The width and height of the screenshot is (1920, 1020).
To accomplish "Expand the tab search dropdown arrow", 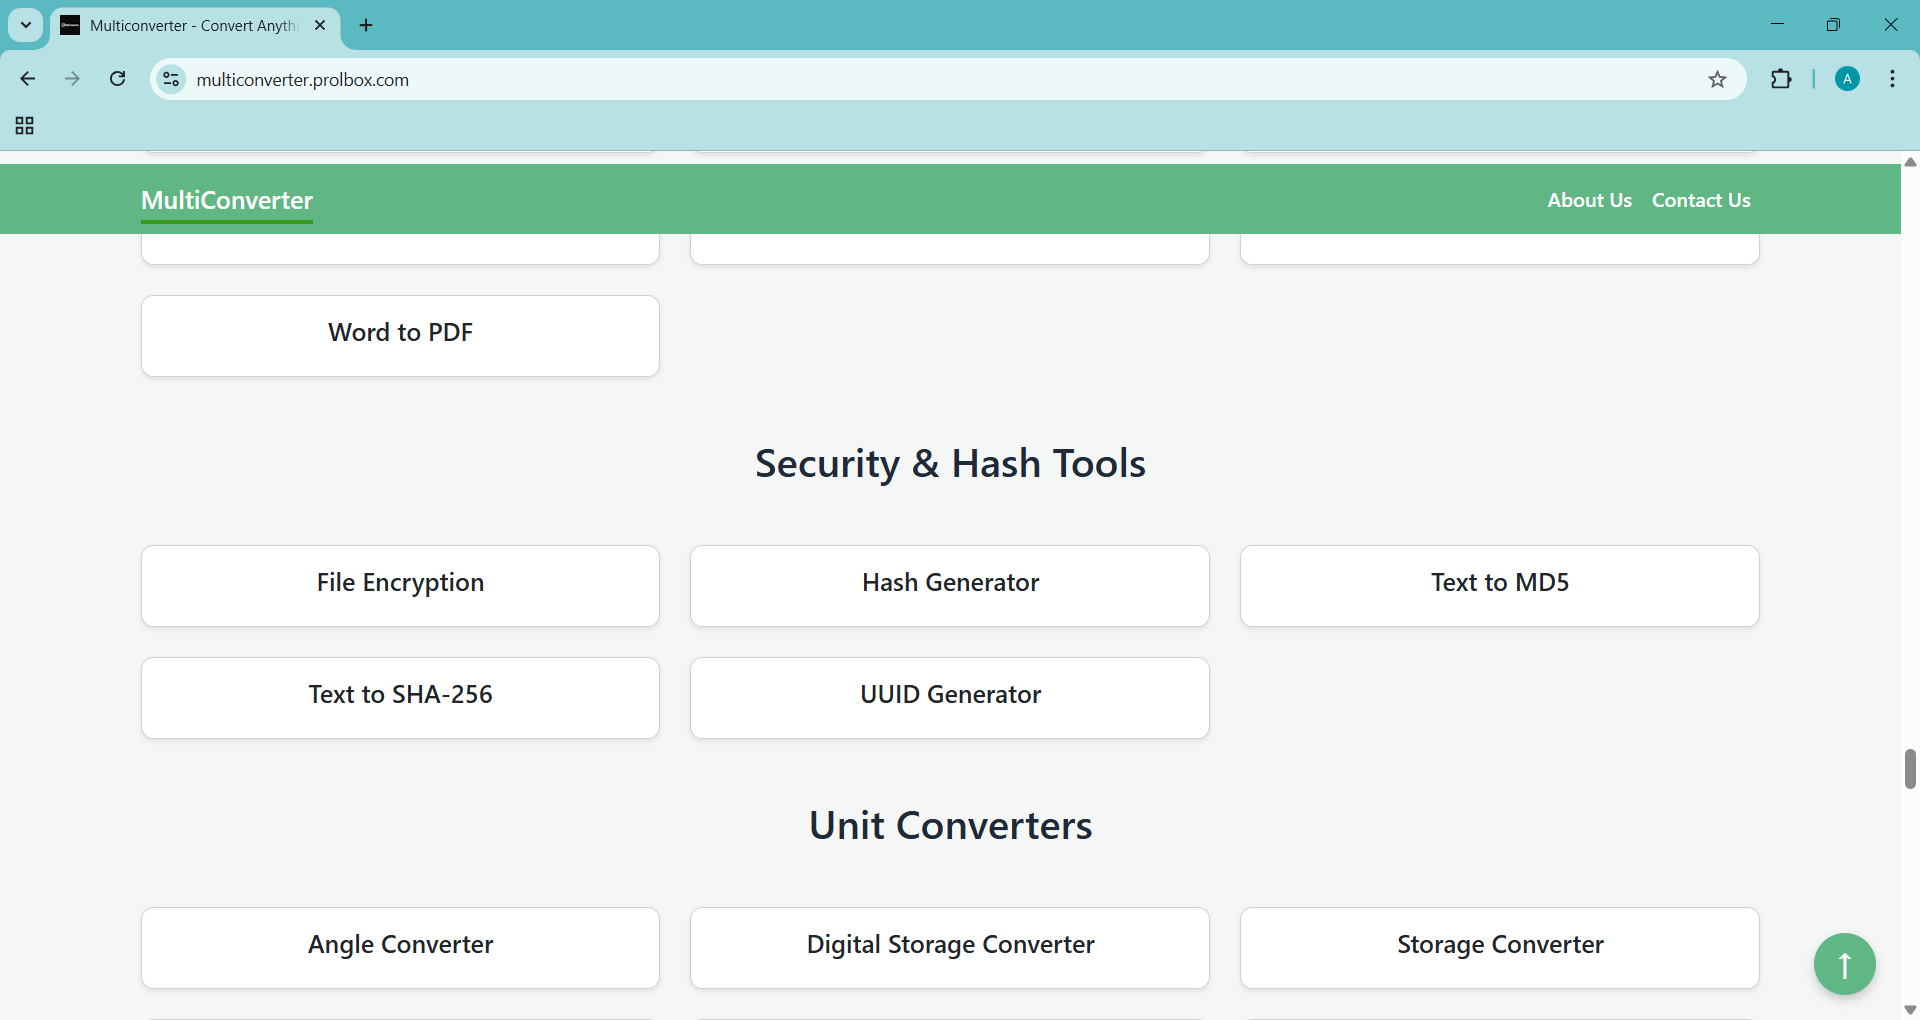I will [x=26, y=25].
